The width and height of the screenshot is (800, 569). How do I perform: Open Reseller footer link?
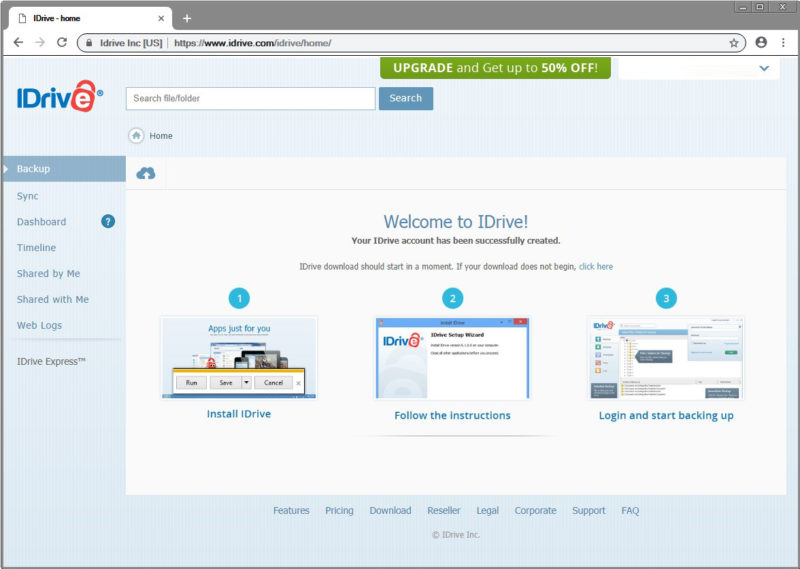coord(444,510)
